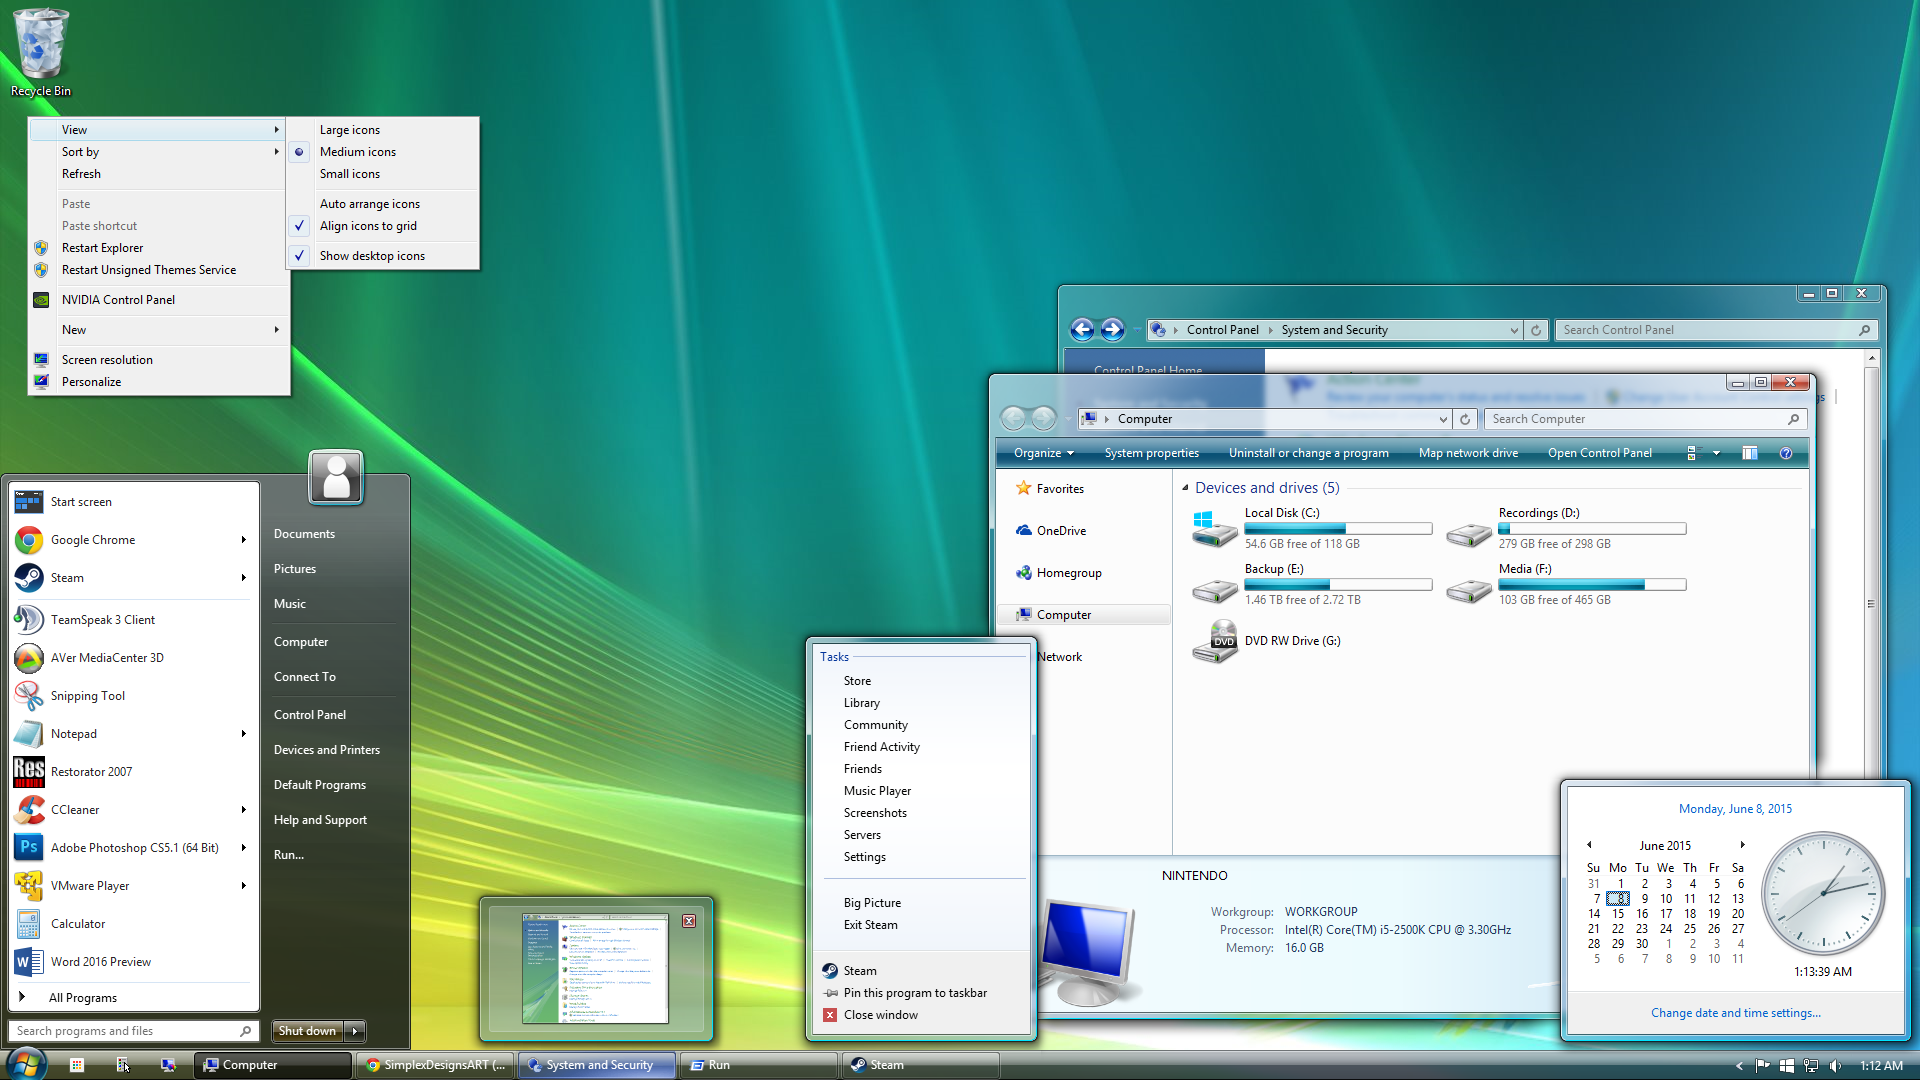Toggle Auto arrange icons option
The height and width of the screenshot is (1080, 1920).
[369, 203]
